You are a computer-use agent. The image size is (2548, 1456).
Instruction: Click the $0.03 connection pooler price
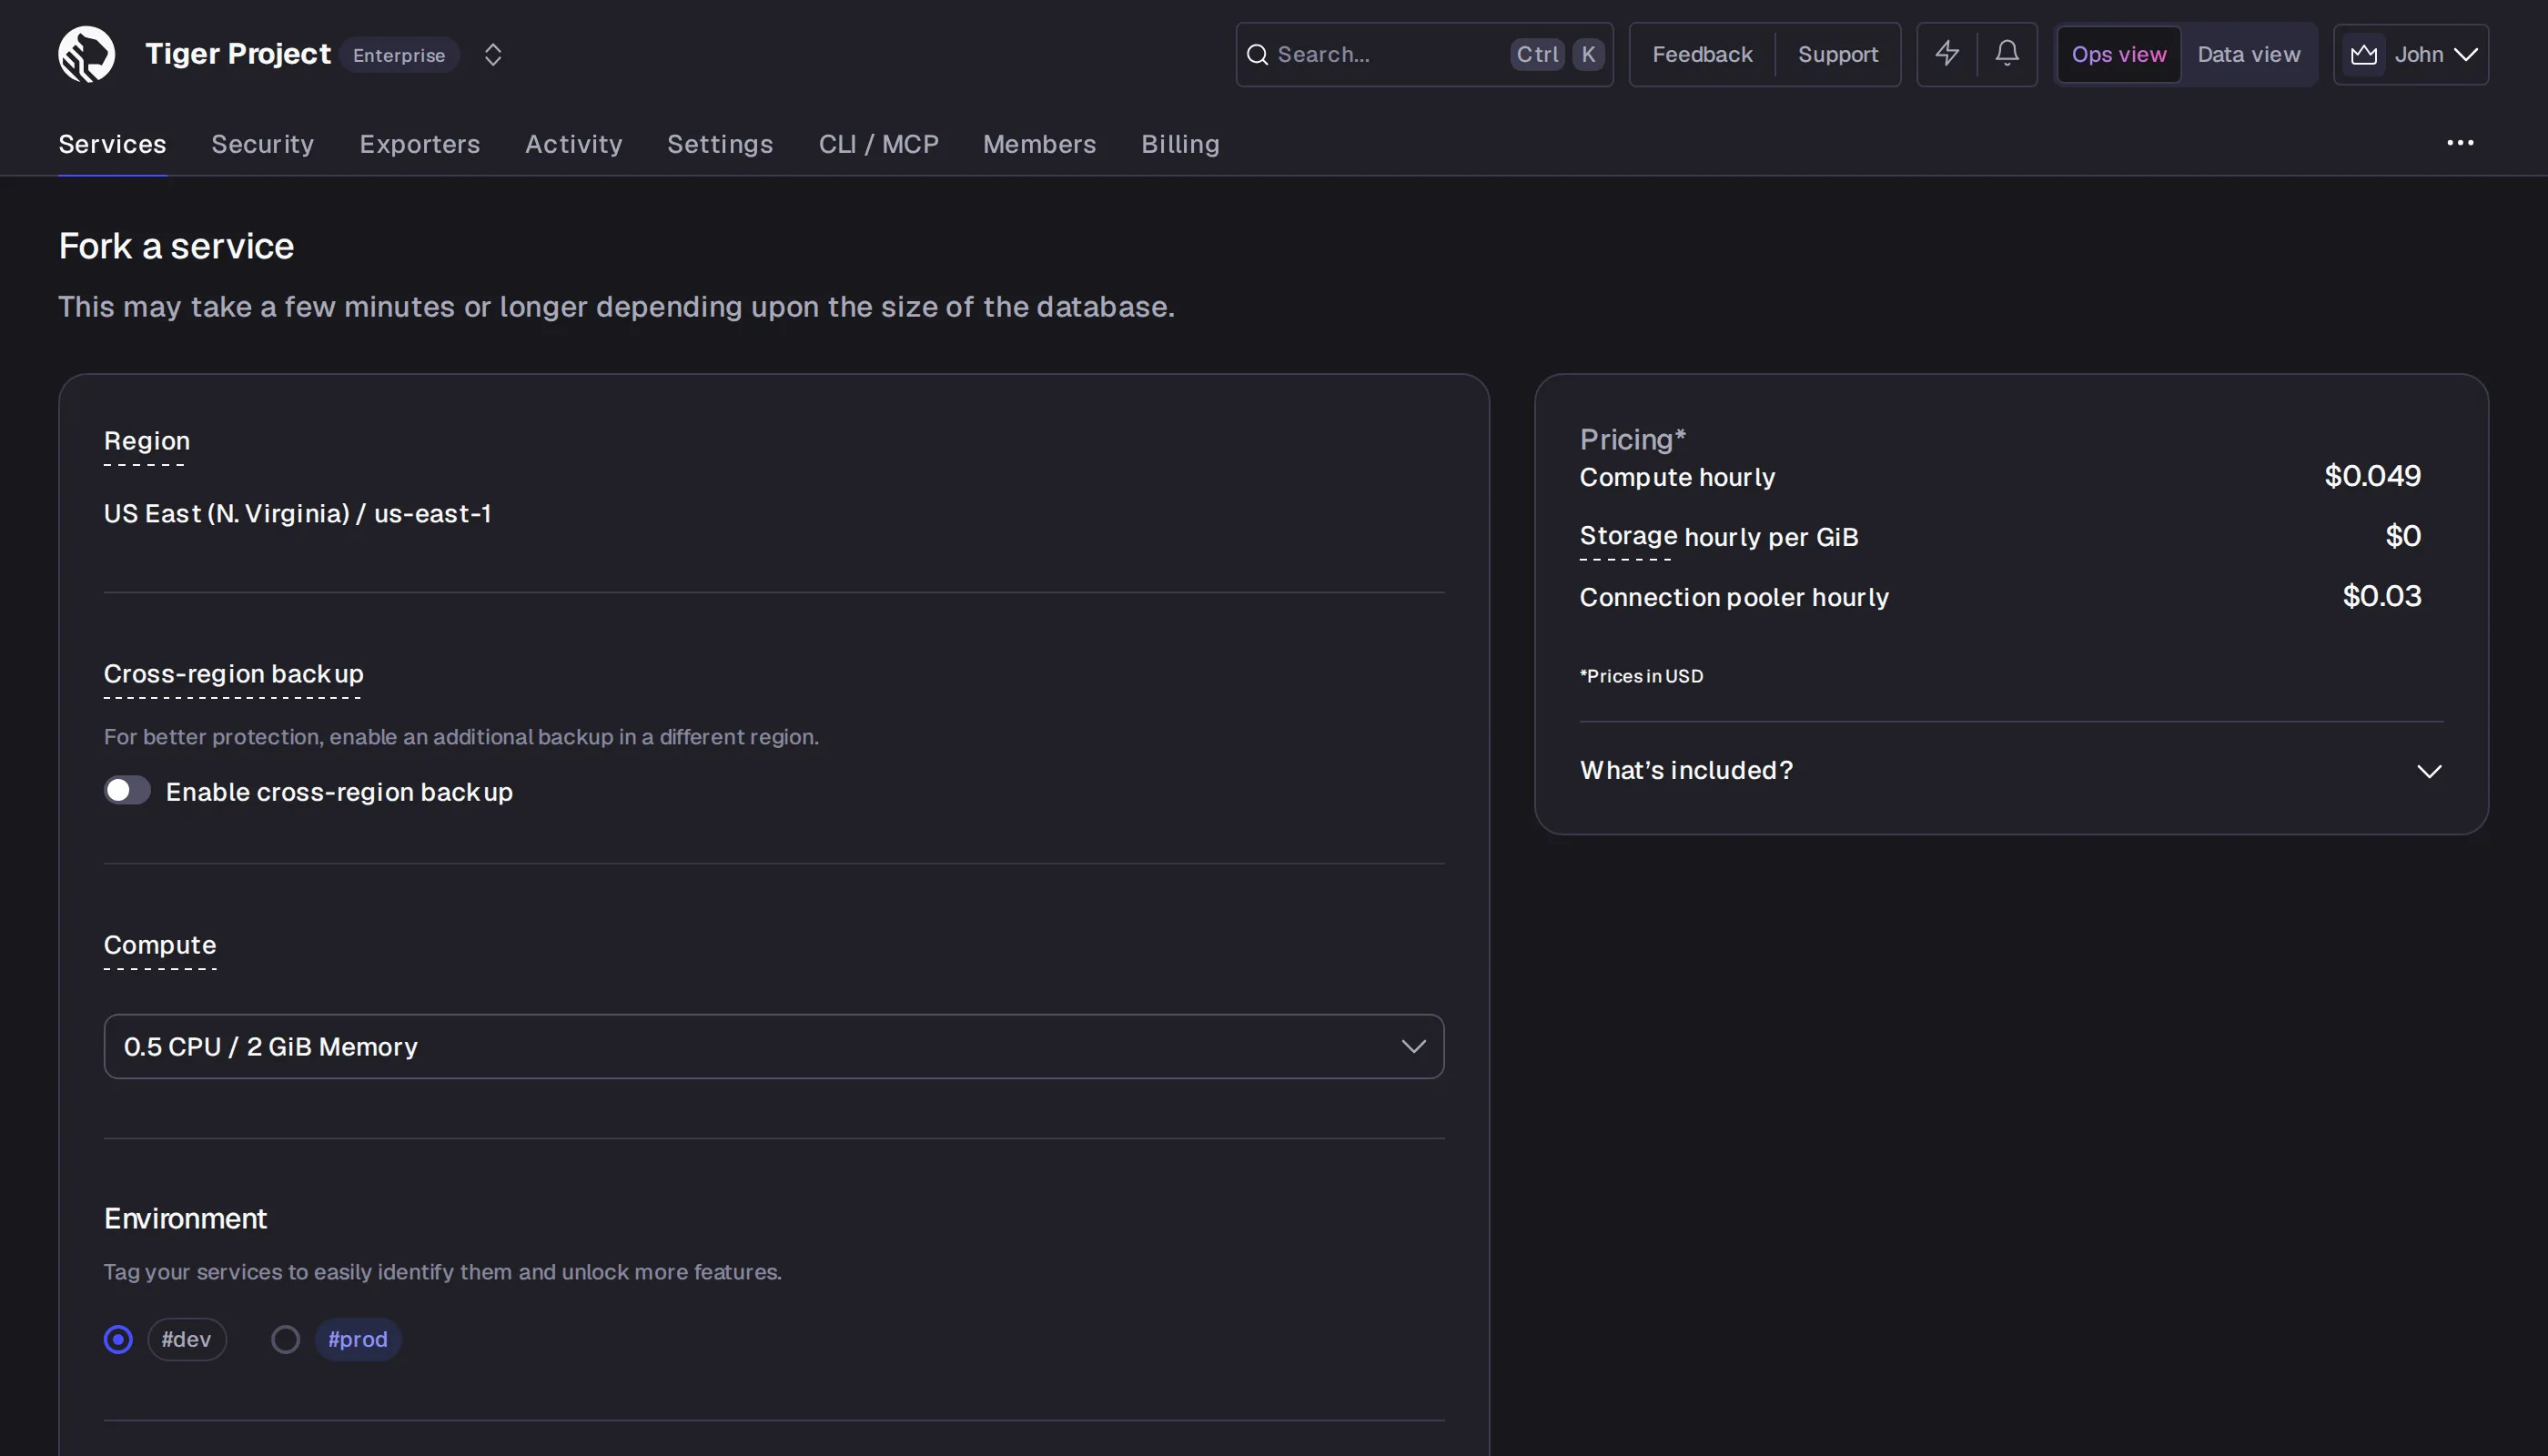click(2382, 596)
